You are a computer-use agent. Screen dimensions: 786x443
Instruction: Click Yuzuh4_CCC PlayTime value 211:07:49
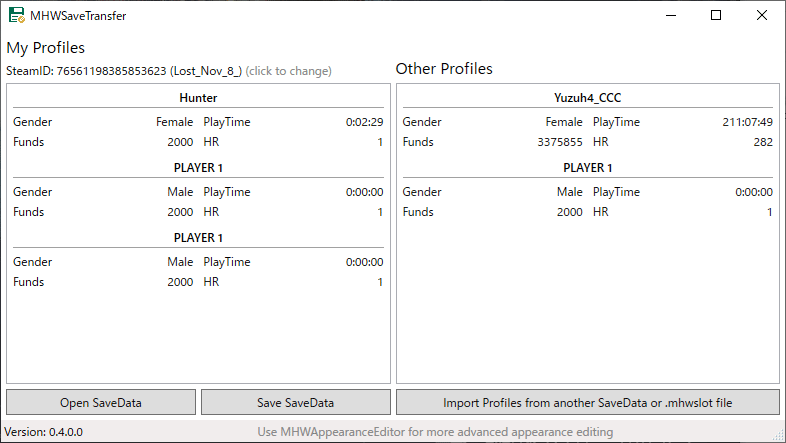(x=747, y=122)
